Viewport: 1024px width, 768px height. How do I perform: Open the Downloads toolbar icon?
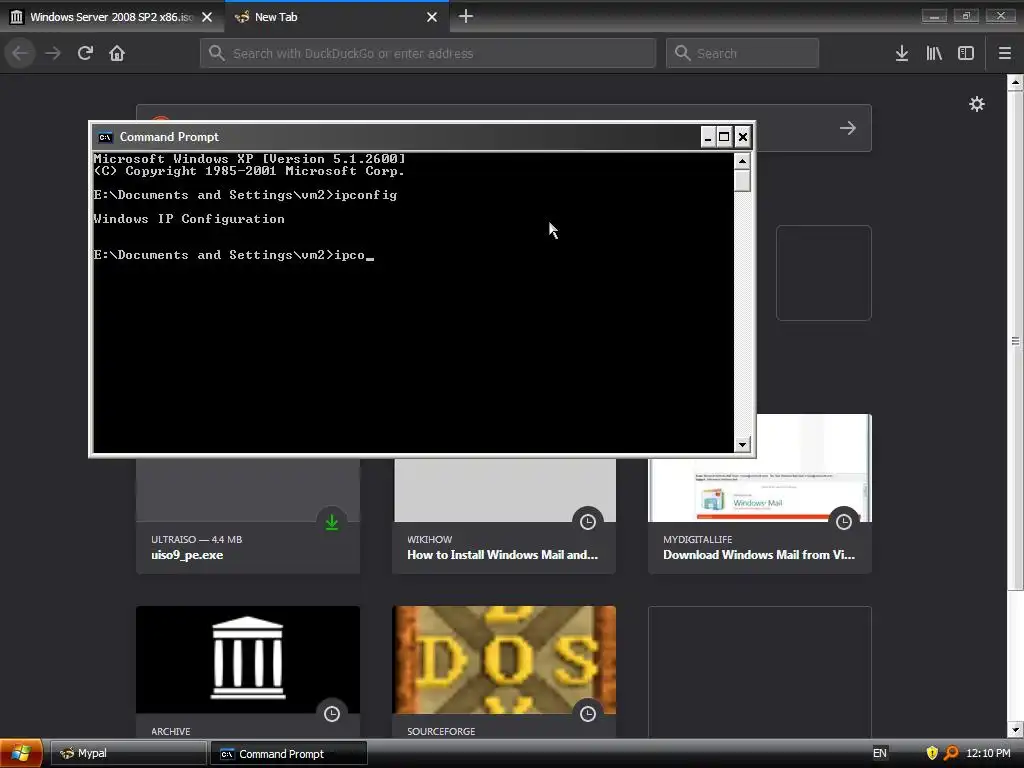tap(902, 53)
